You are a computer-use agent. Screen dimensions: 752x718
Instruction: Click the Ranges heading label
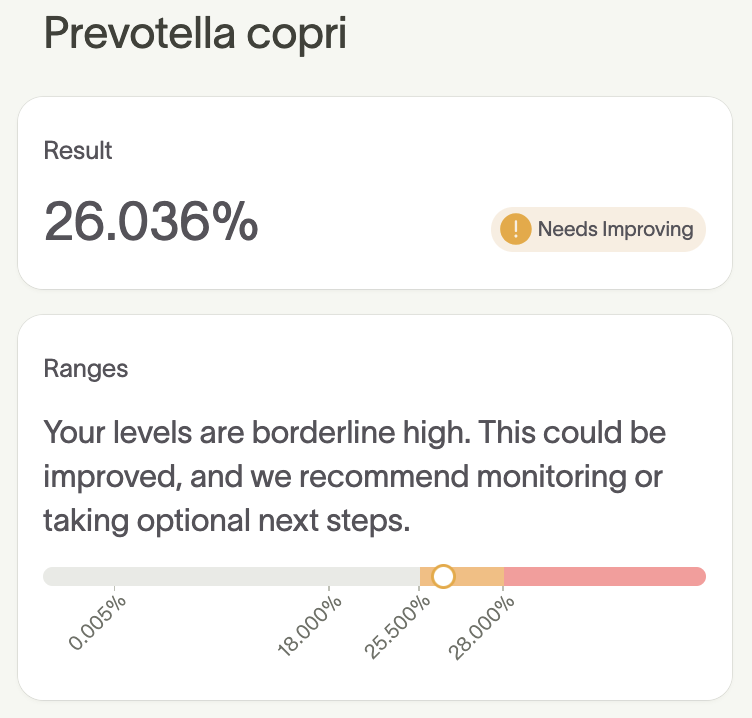click(x=86, y=368)
